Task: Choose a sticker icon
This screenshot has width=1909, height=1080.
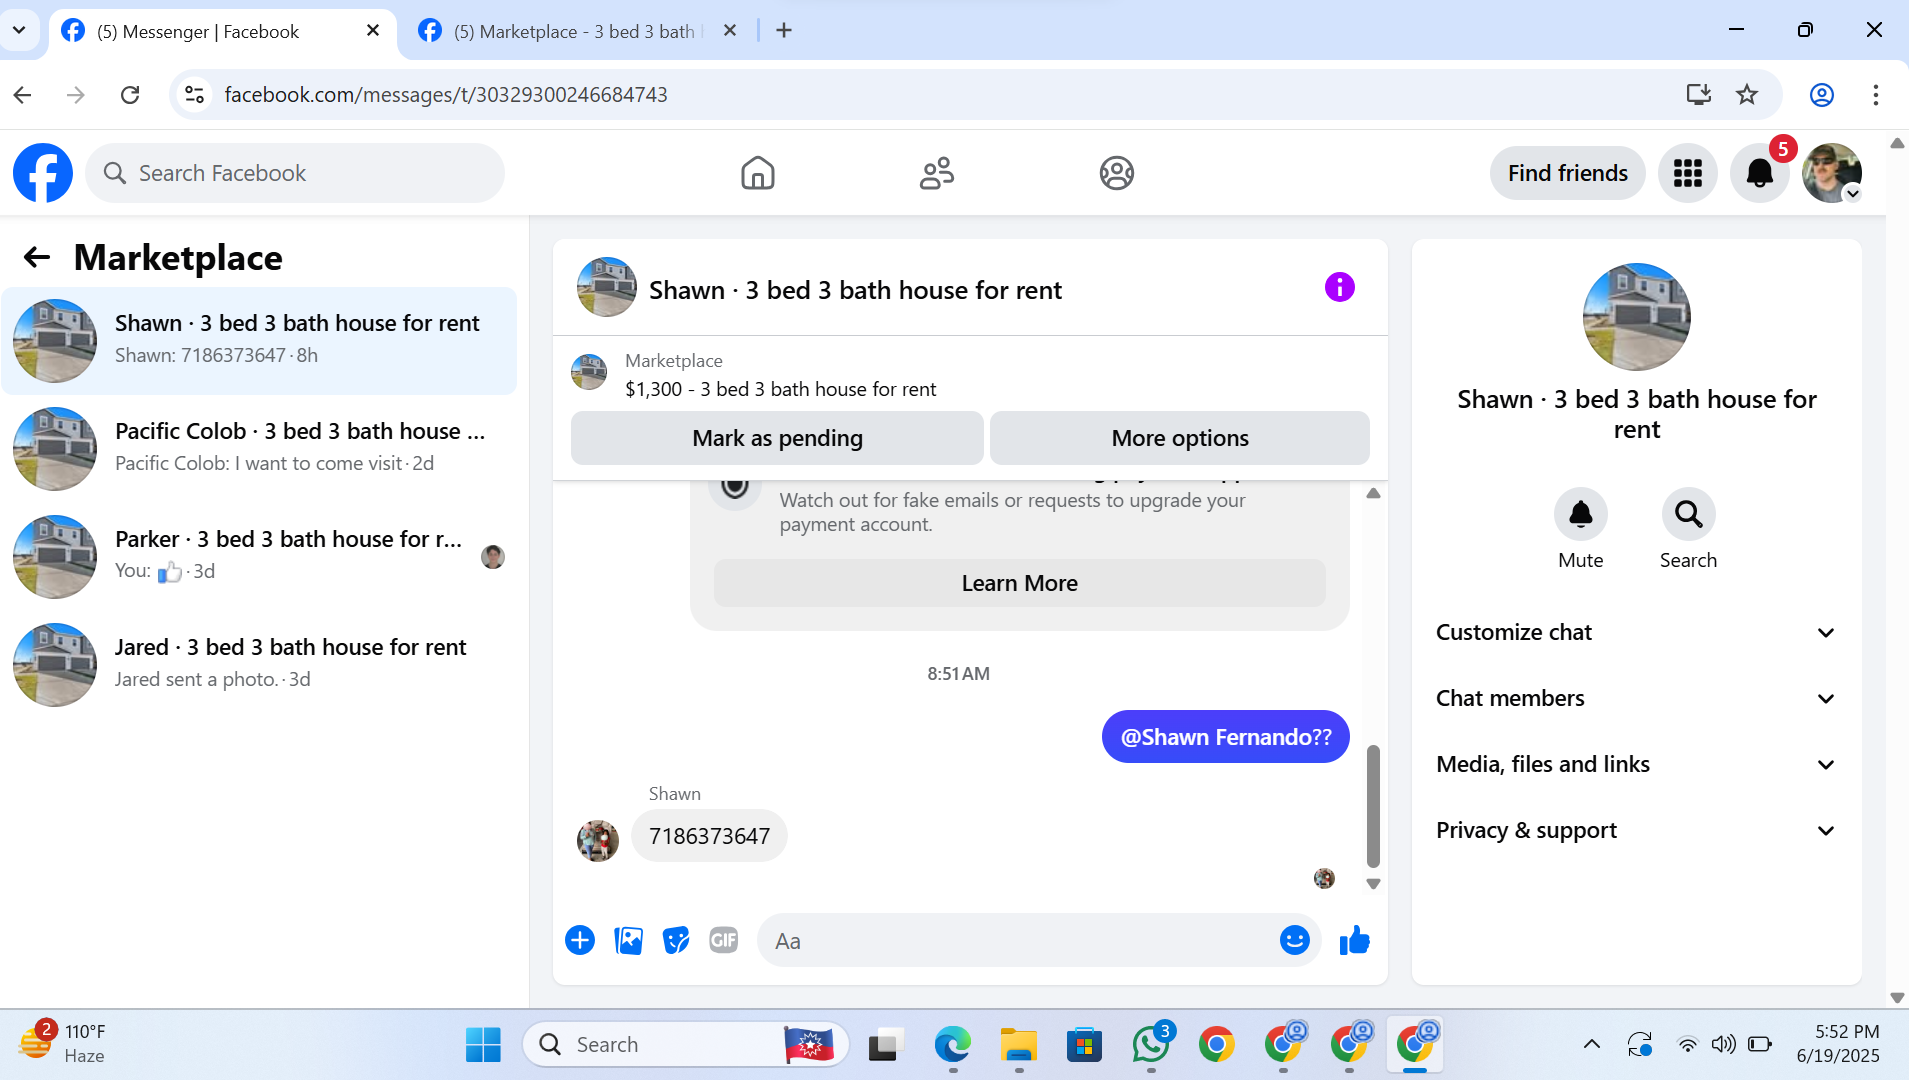Action: point(676,940)
